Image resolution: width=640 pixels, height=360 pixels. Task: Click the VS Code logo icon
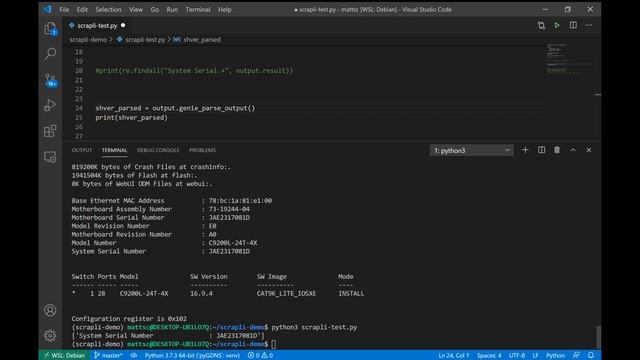48,9
